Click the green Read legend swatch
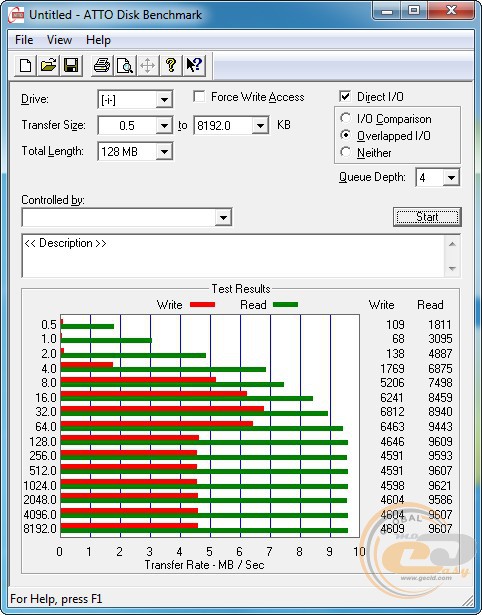482x615 pixels. [286, 304]
